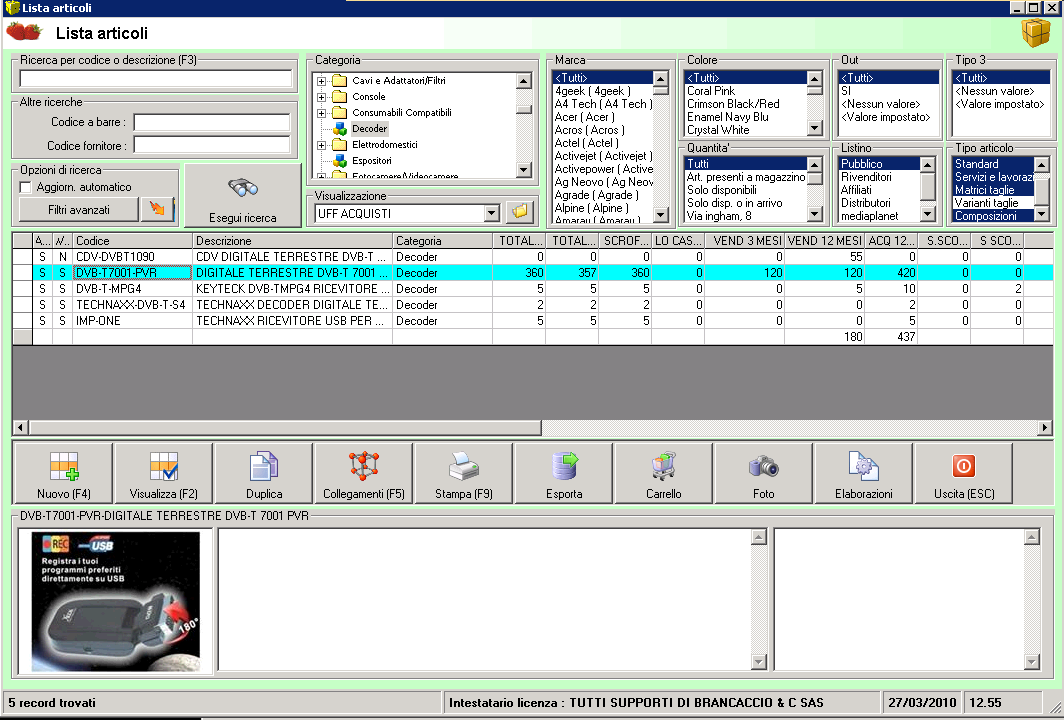Click the Duplica duplicate icon
Viewport: 1064px width, 720px height.
tap(263, 467)
